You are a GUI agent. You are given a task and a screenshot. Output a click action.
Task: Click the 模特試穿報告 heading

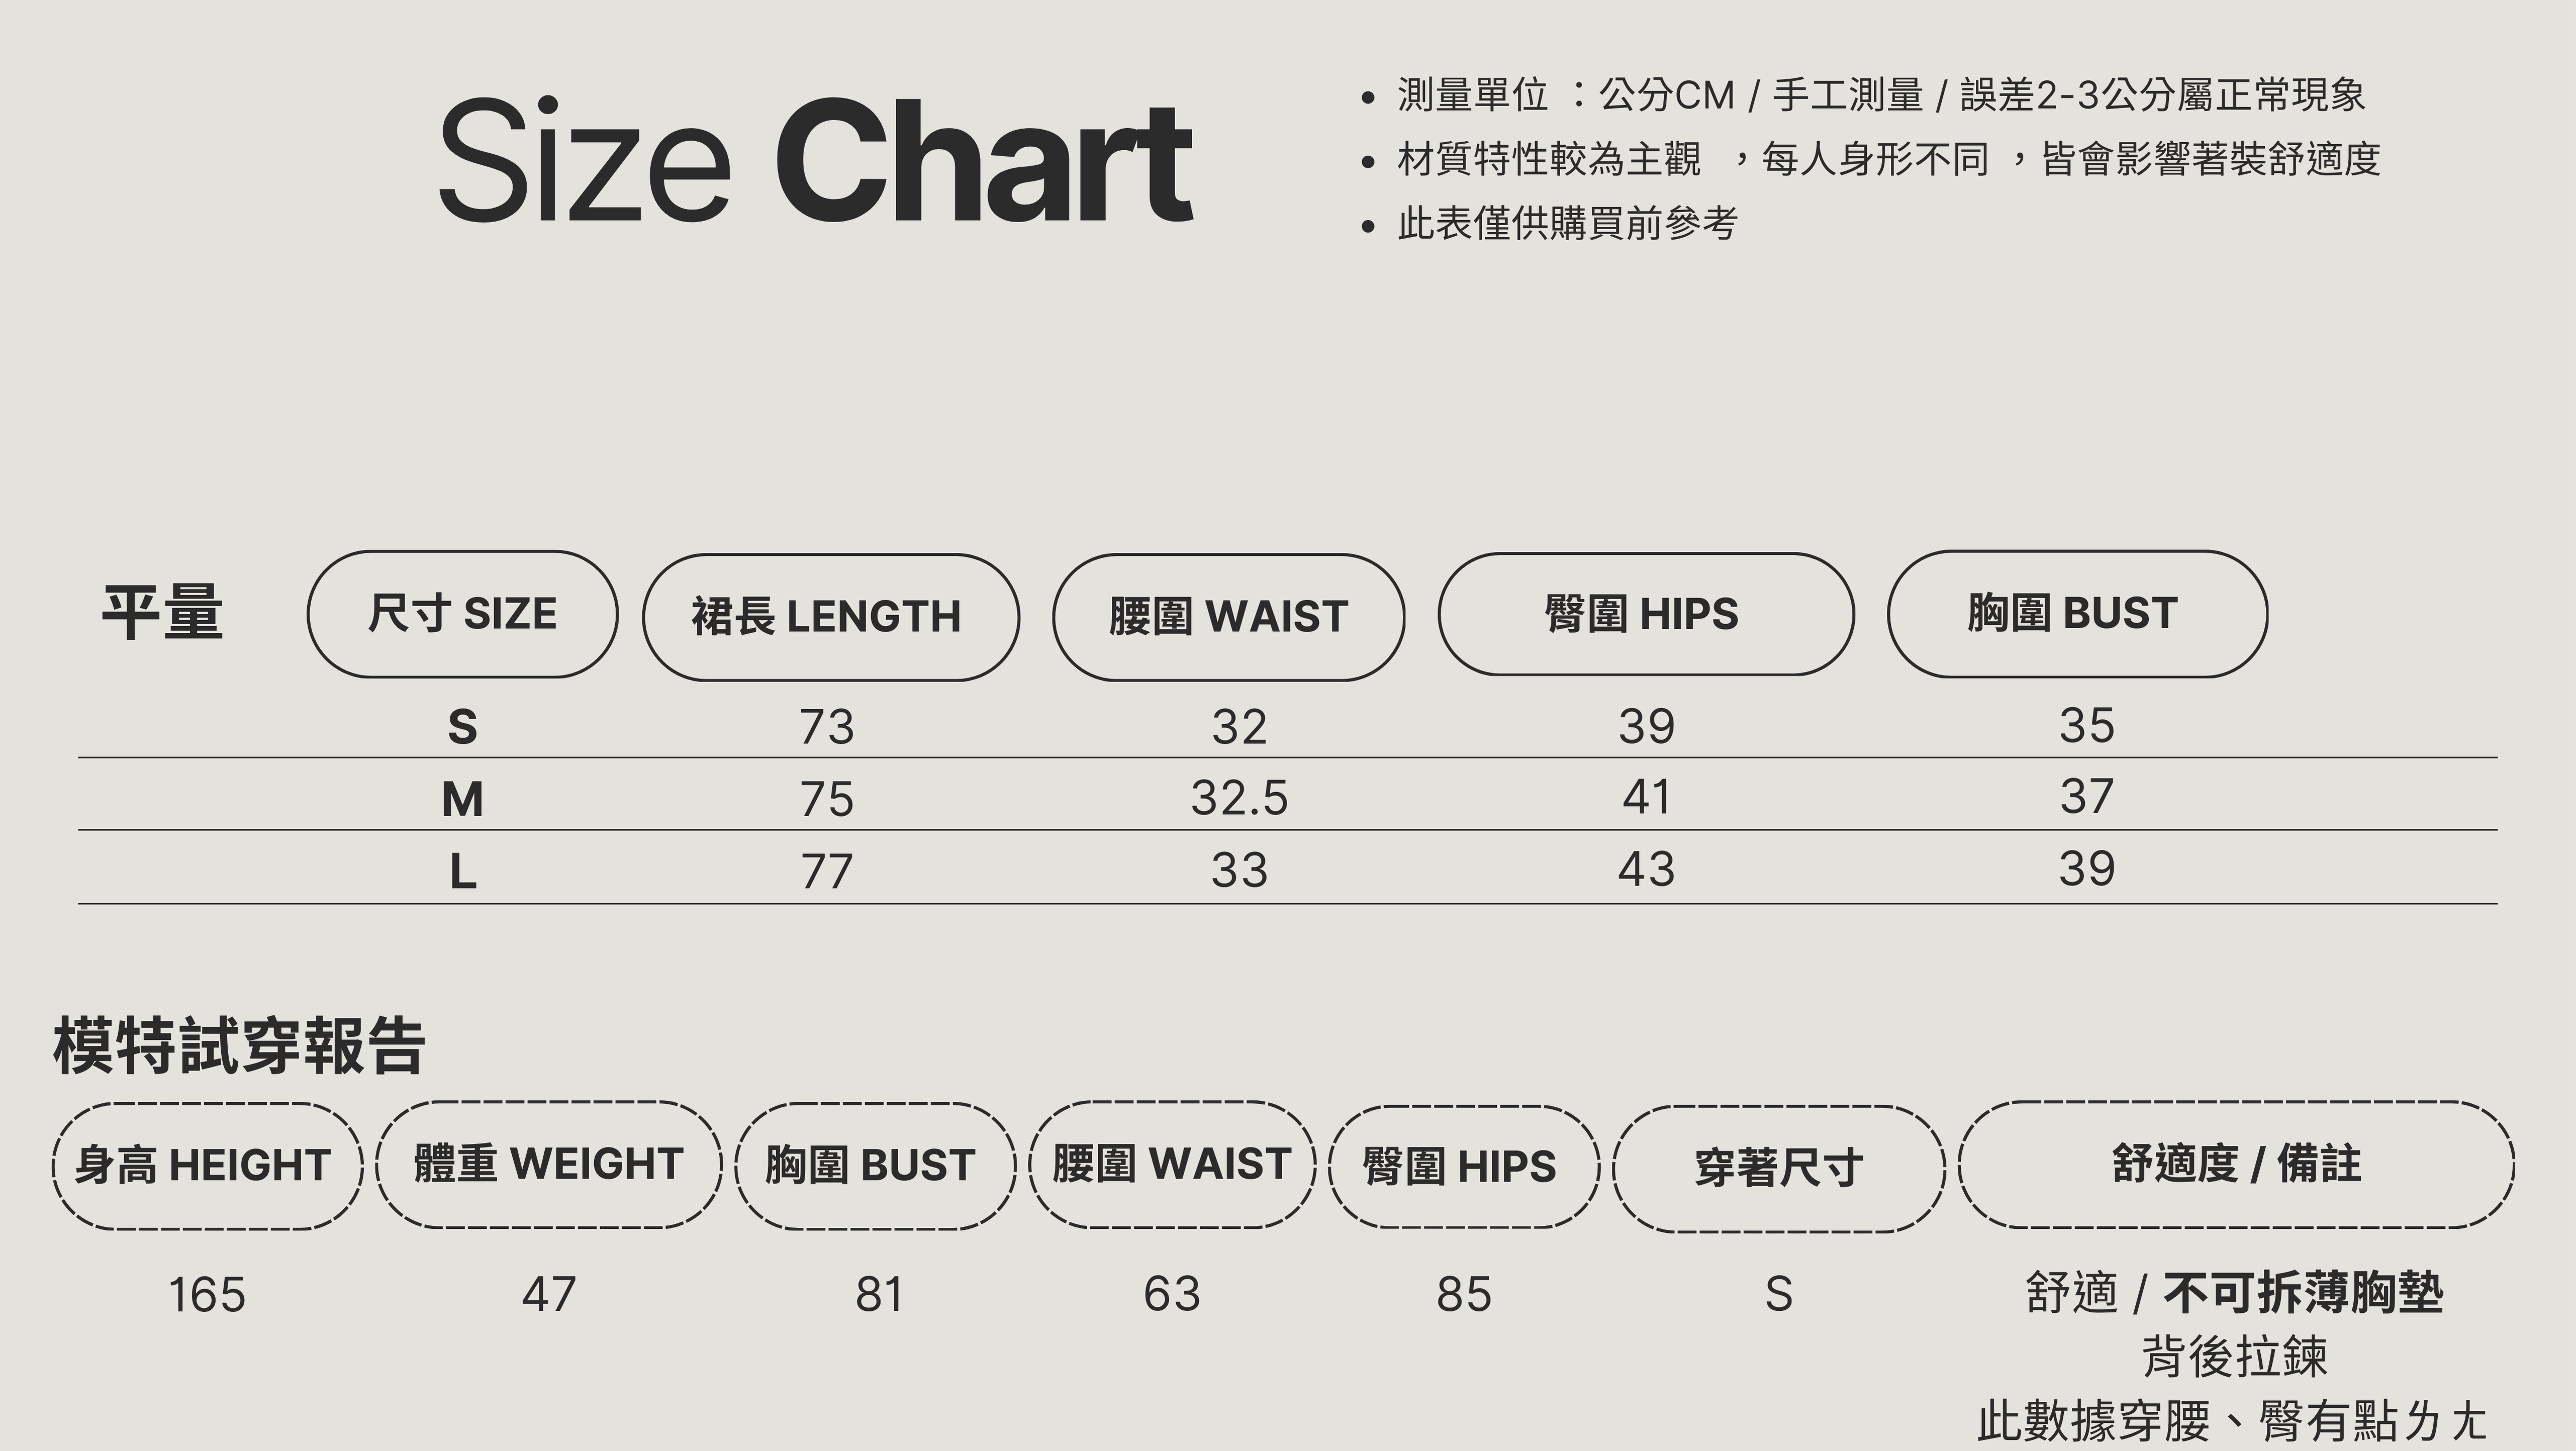(x=240, y=1047)
